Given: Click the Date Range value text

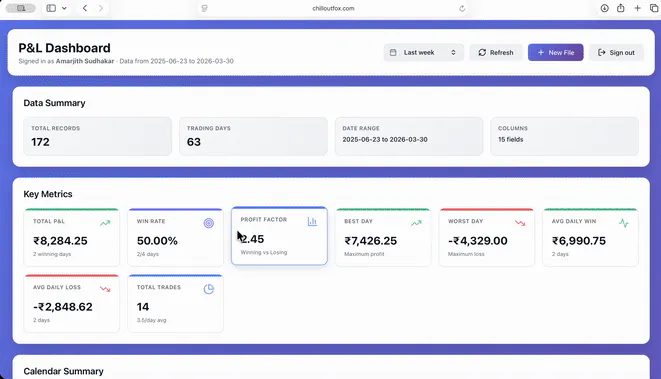Looking at the screenshot, I should tap(385, 140).
